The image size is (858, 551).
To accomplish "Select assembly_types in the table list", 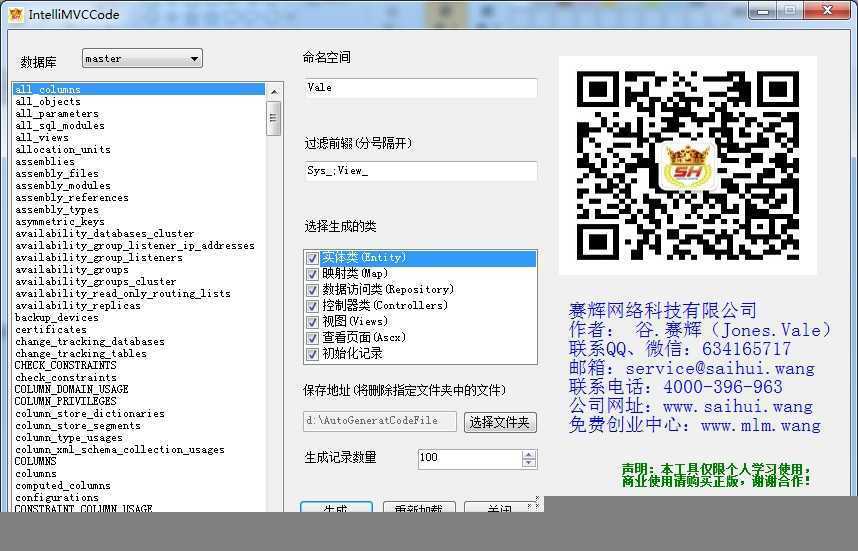I will [139, 210].
